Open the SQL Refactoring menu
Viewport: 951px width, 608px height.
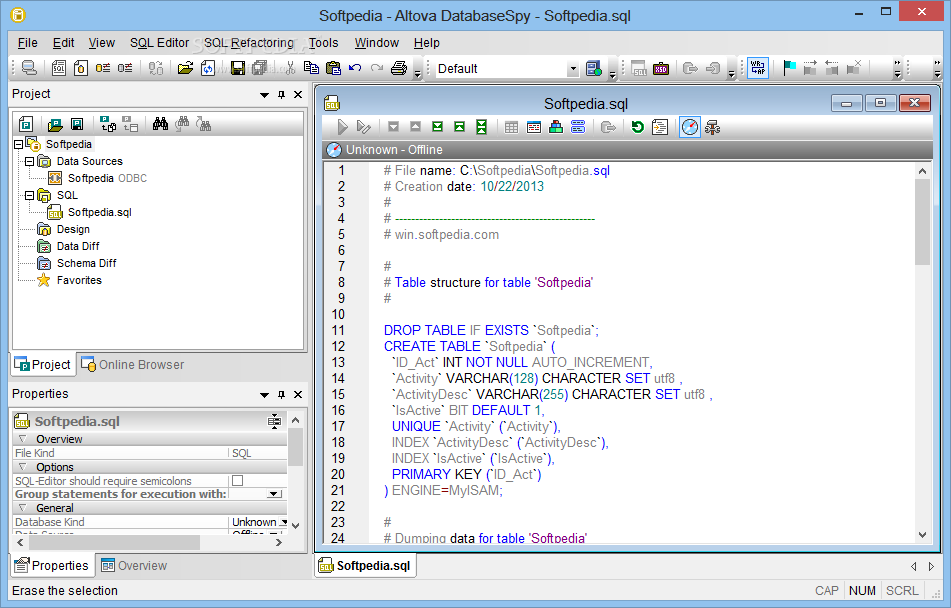249,43
